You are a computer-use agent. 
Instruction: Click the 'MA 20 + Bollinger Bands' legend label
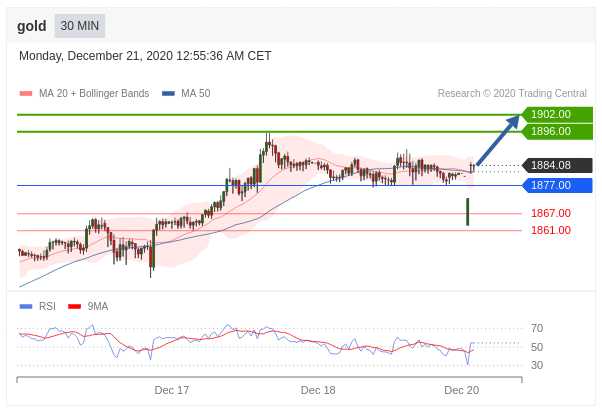[94, 93]
